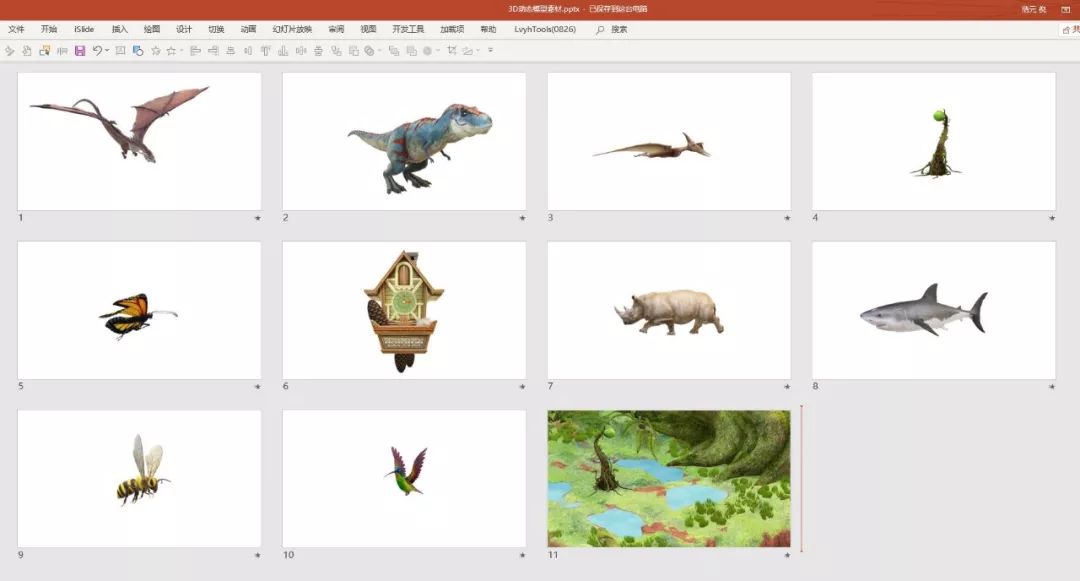Switch to the 审阅 ribbon tab

click(336, 30)
